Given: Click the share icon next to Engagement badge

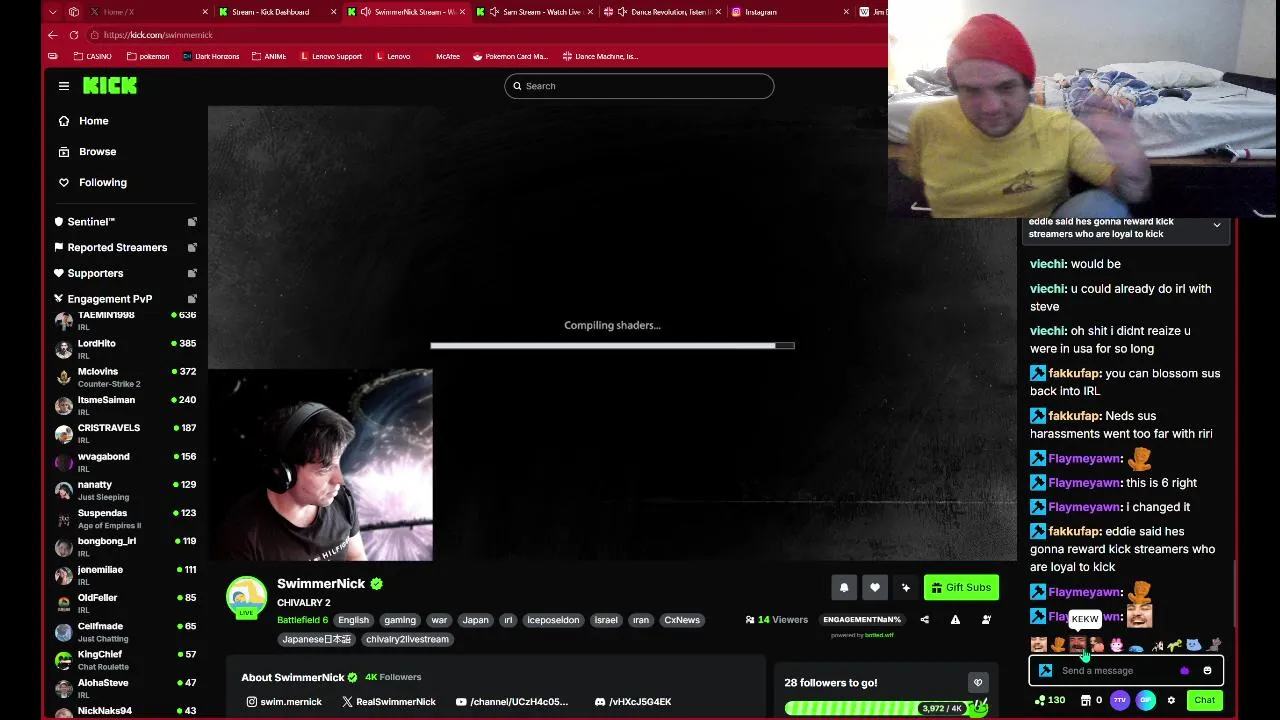Looking at the screenshot, I should (x=924, y=620).
